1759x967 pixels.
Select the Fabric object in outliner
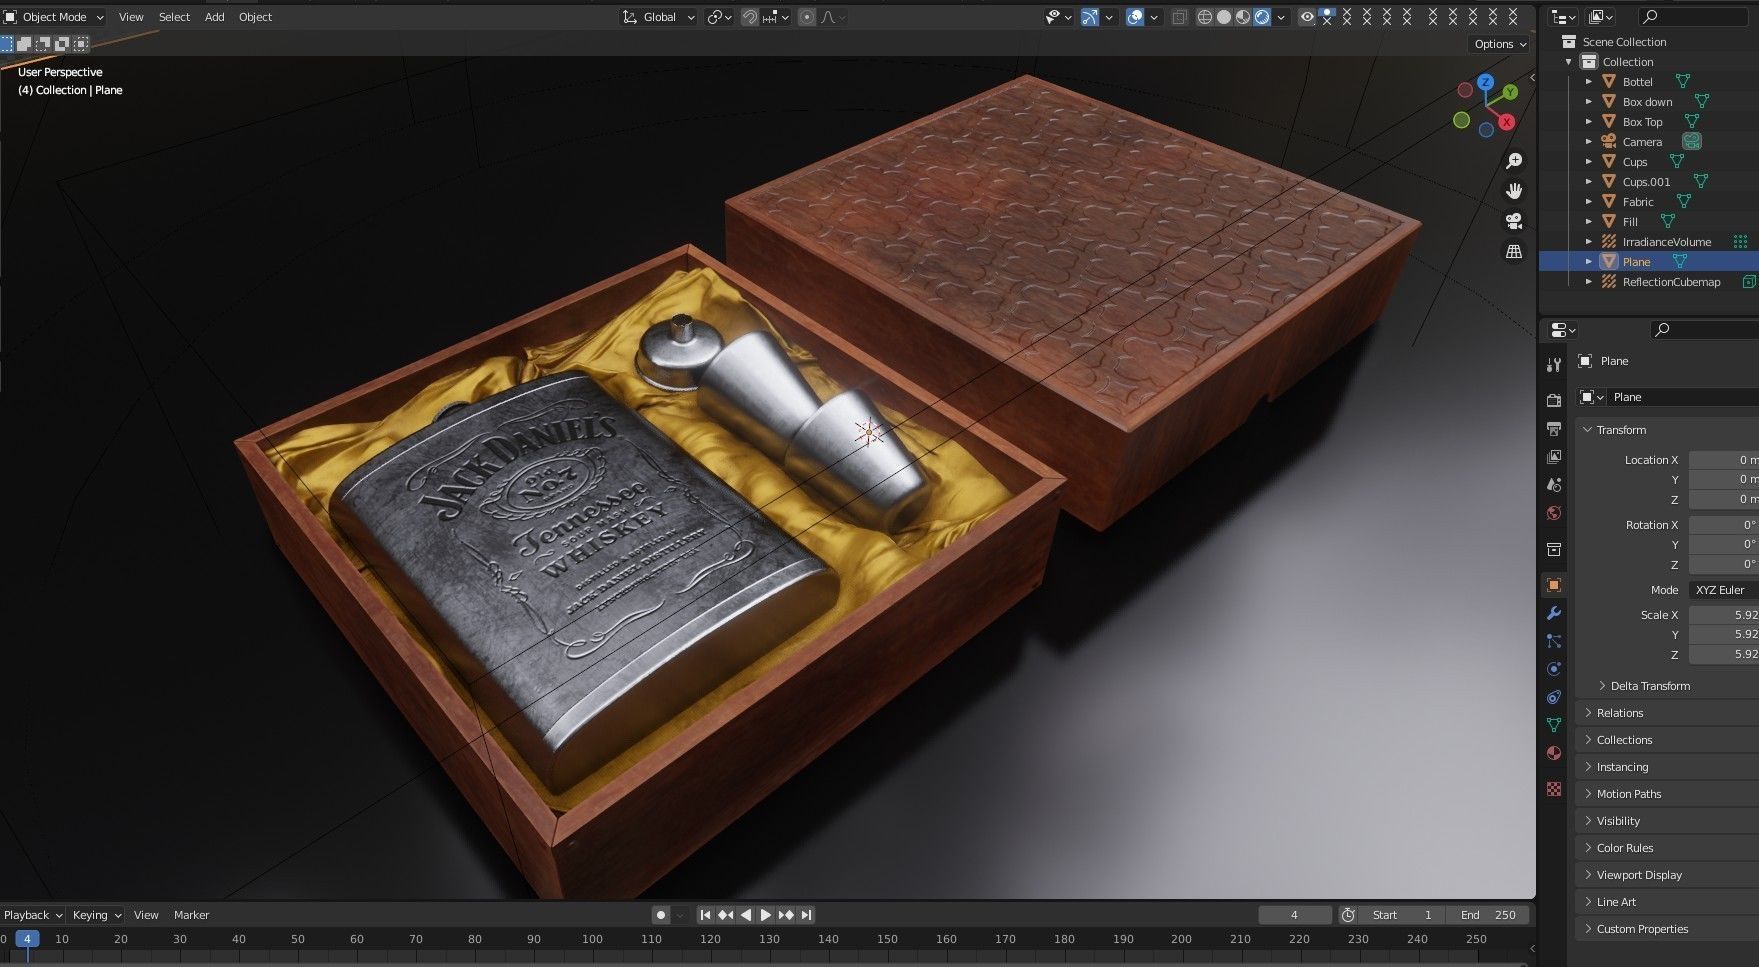click(1638, 201)
